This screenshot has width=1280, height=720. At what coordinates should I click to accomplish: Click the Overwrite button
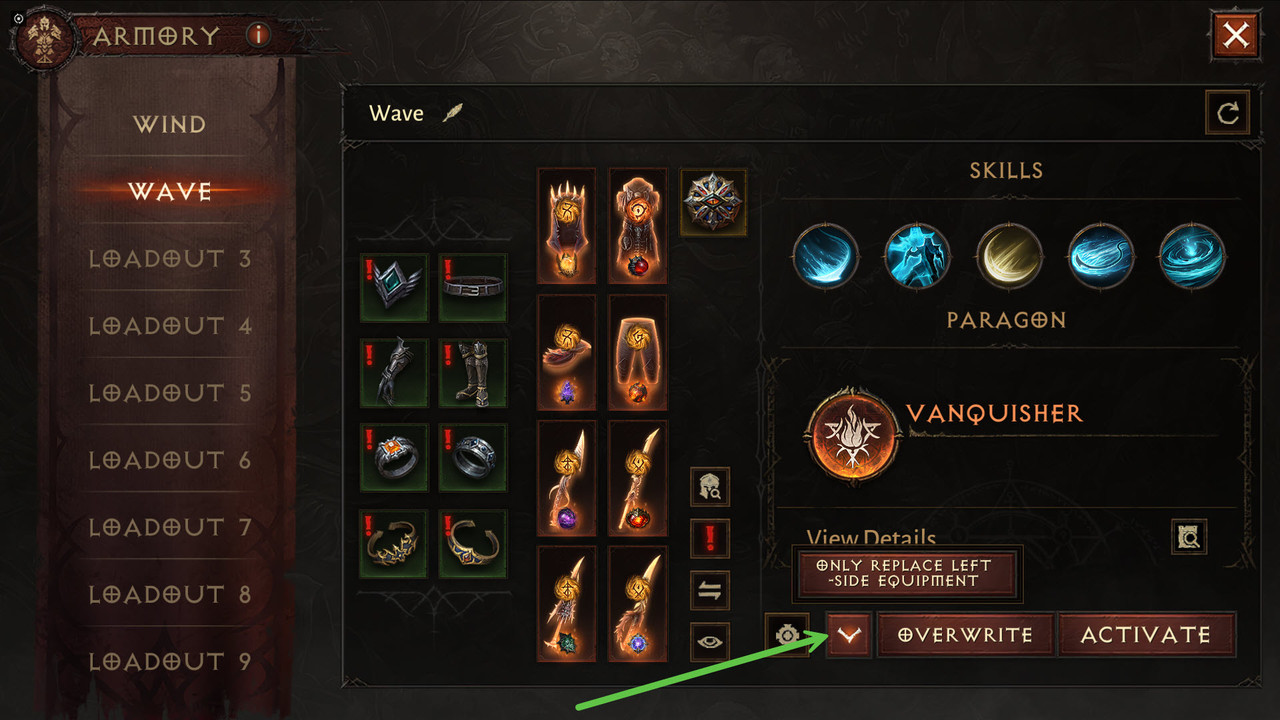[965, 635]
